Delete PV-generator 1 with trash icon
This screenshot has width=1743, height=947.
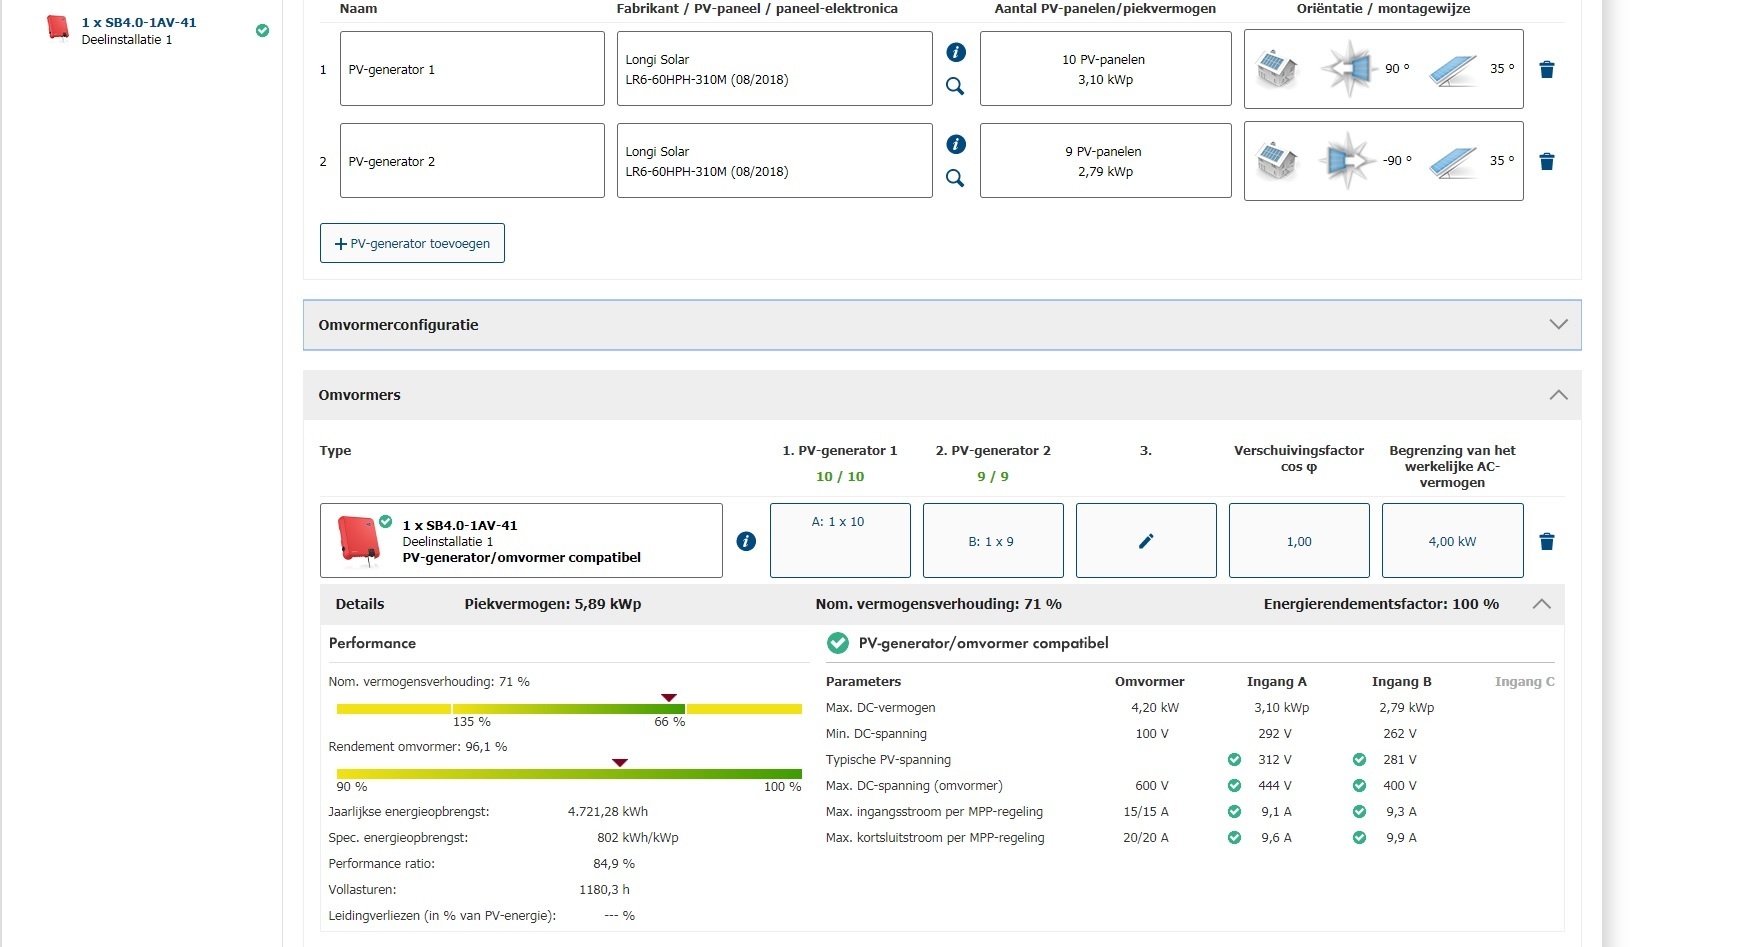[x=1546, y=69]
